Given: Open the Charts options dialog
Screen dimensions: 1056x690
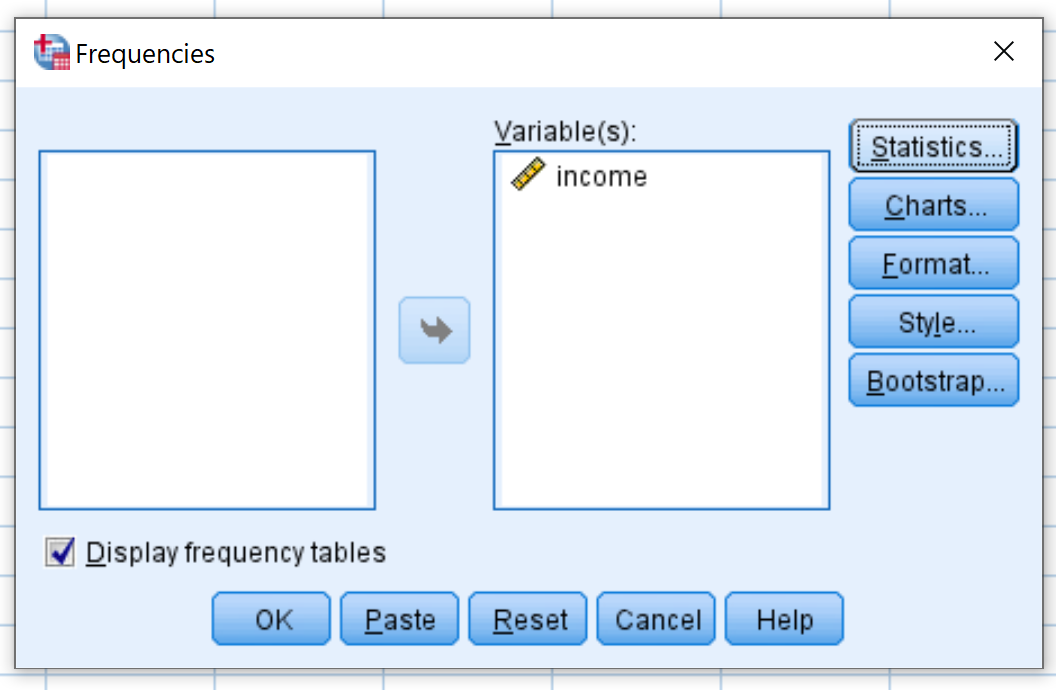Looking at the screenshot, I should pyautogui.click(x=933, y=205).
